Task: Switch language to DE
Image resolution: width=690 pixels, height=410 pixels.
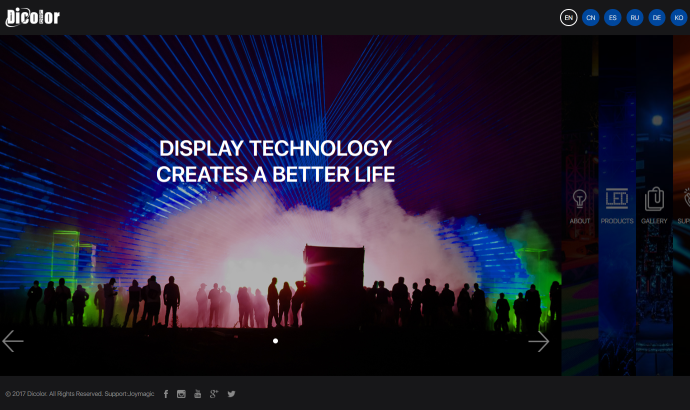Action: (657, 18)
